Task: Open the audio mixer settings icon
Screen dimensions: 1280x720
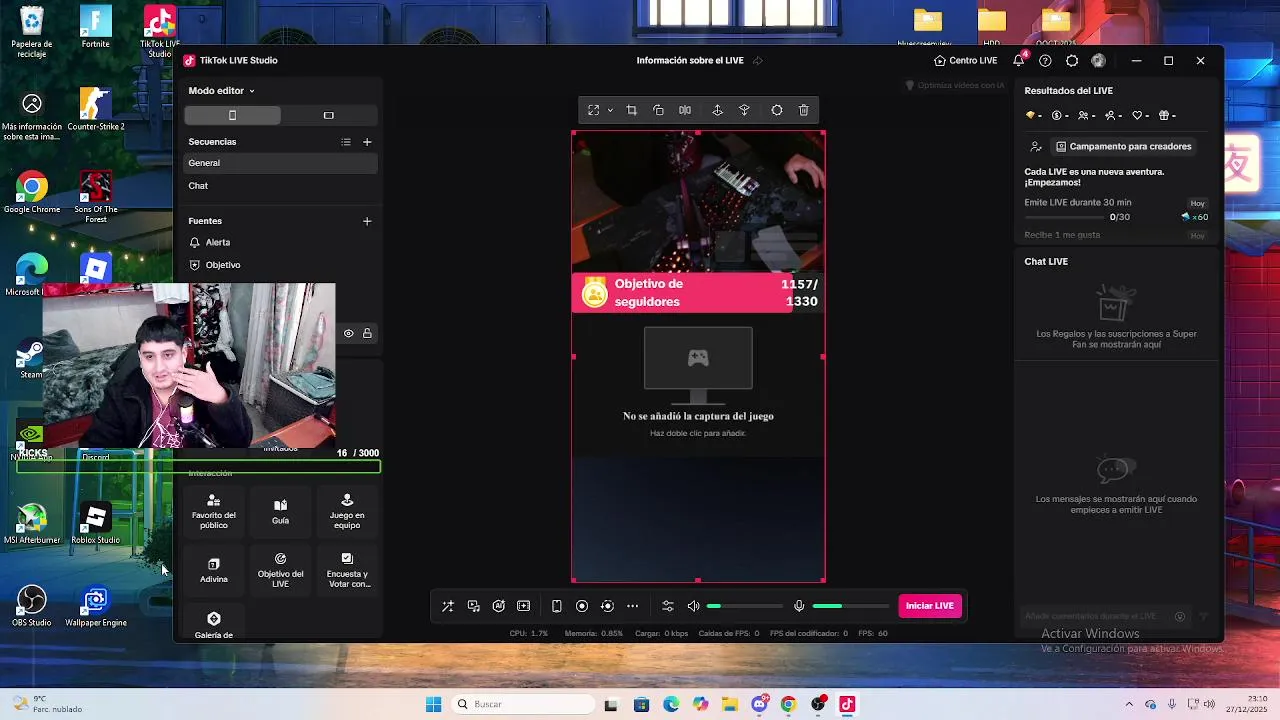Action: coord(668,606)
